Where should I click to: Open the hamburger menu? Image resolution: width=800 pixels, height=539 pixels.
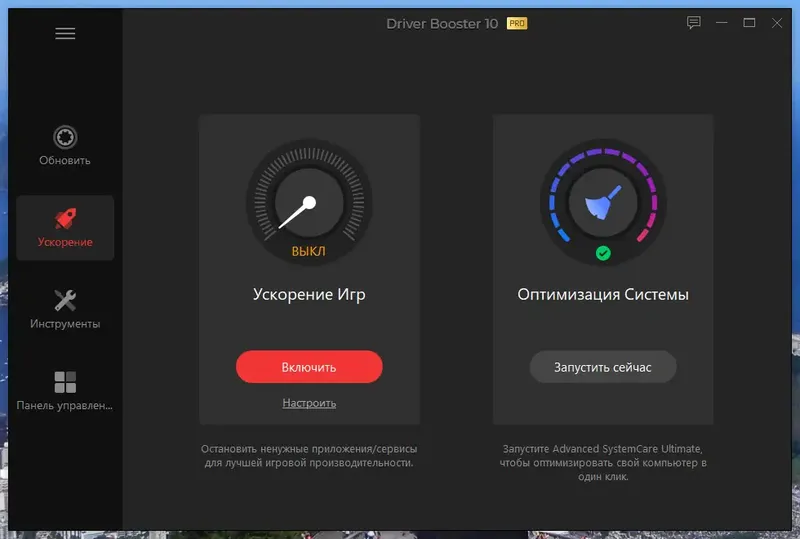tap(65, 34)
